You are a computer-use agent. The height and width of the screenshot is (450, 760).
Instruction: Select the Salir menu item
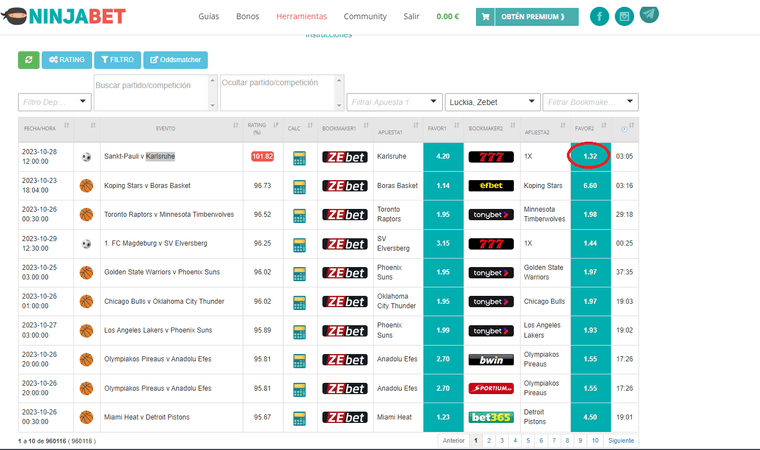pos(411,16)
